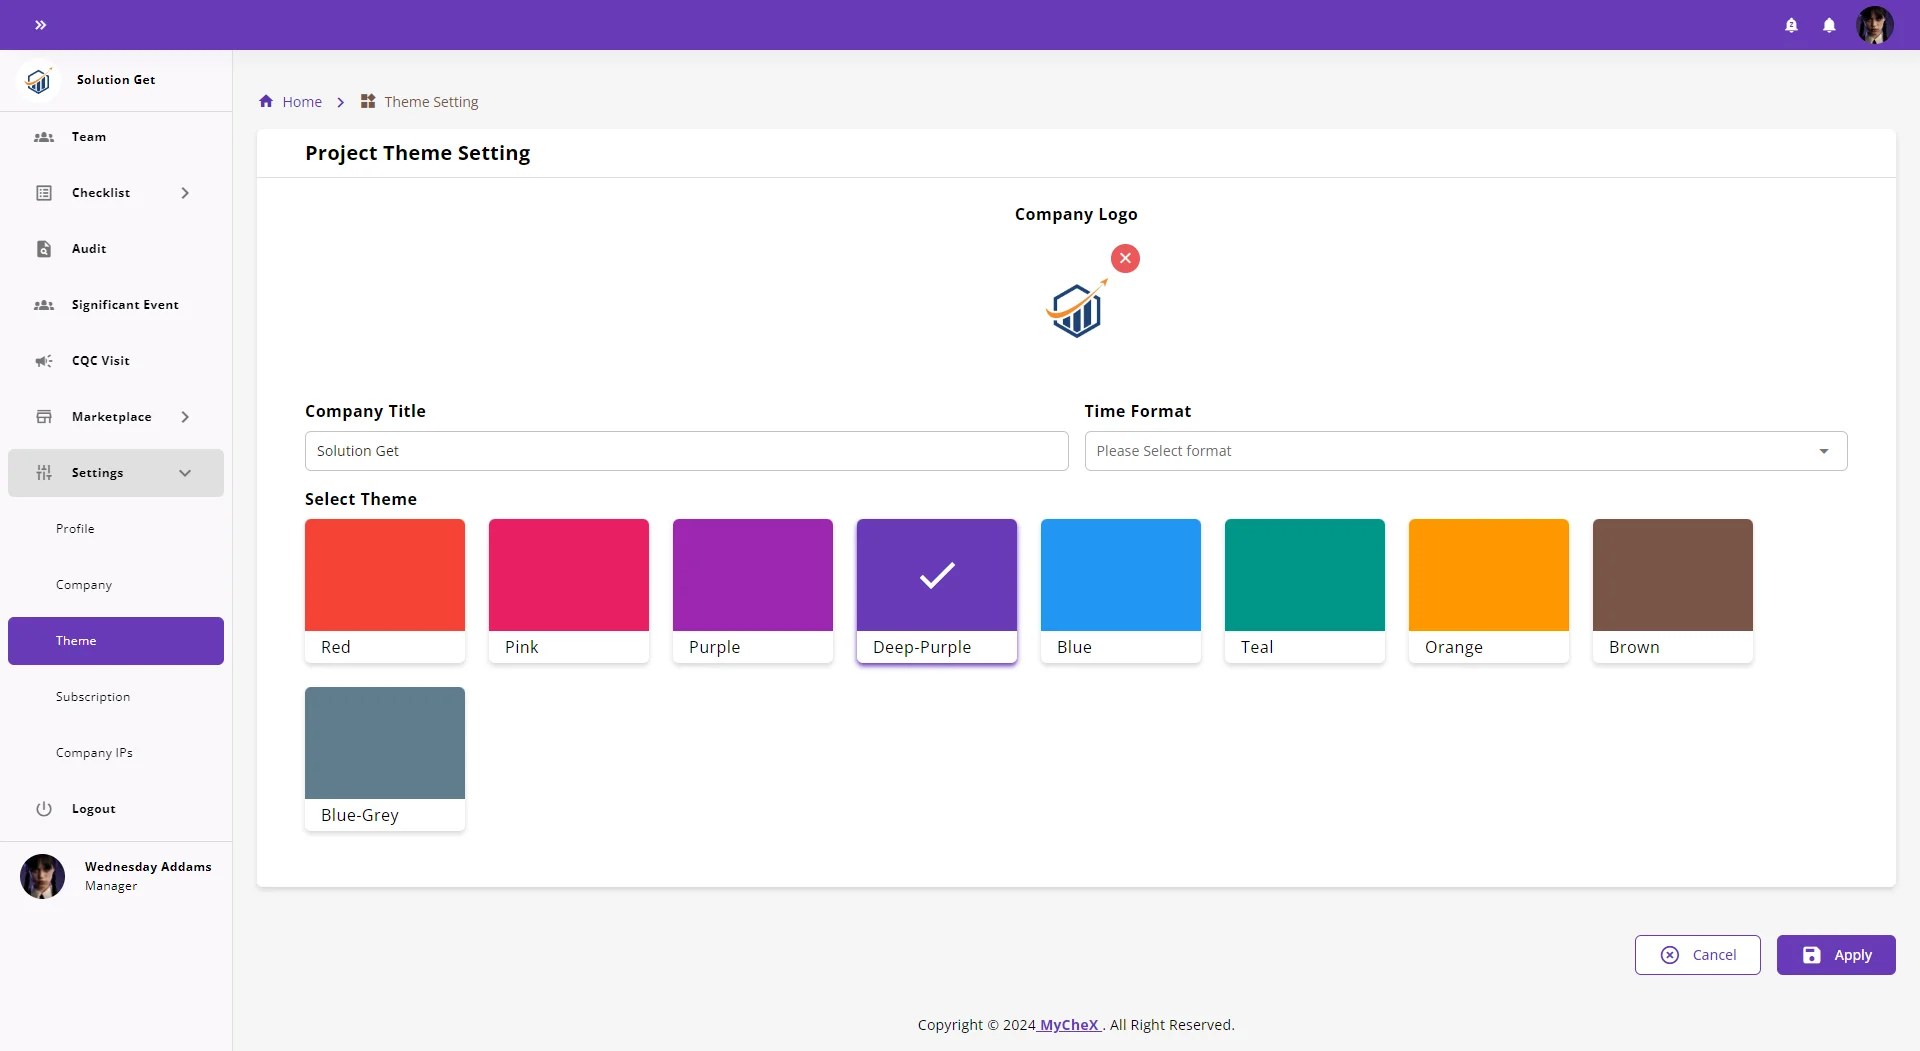
Task: Open the Company IPs settings page
Action: tap(94, 753)
